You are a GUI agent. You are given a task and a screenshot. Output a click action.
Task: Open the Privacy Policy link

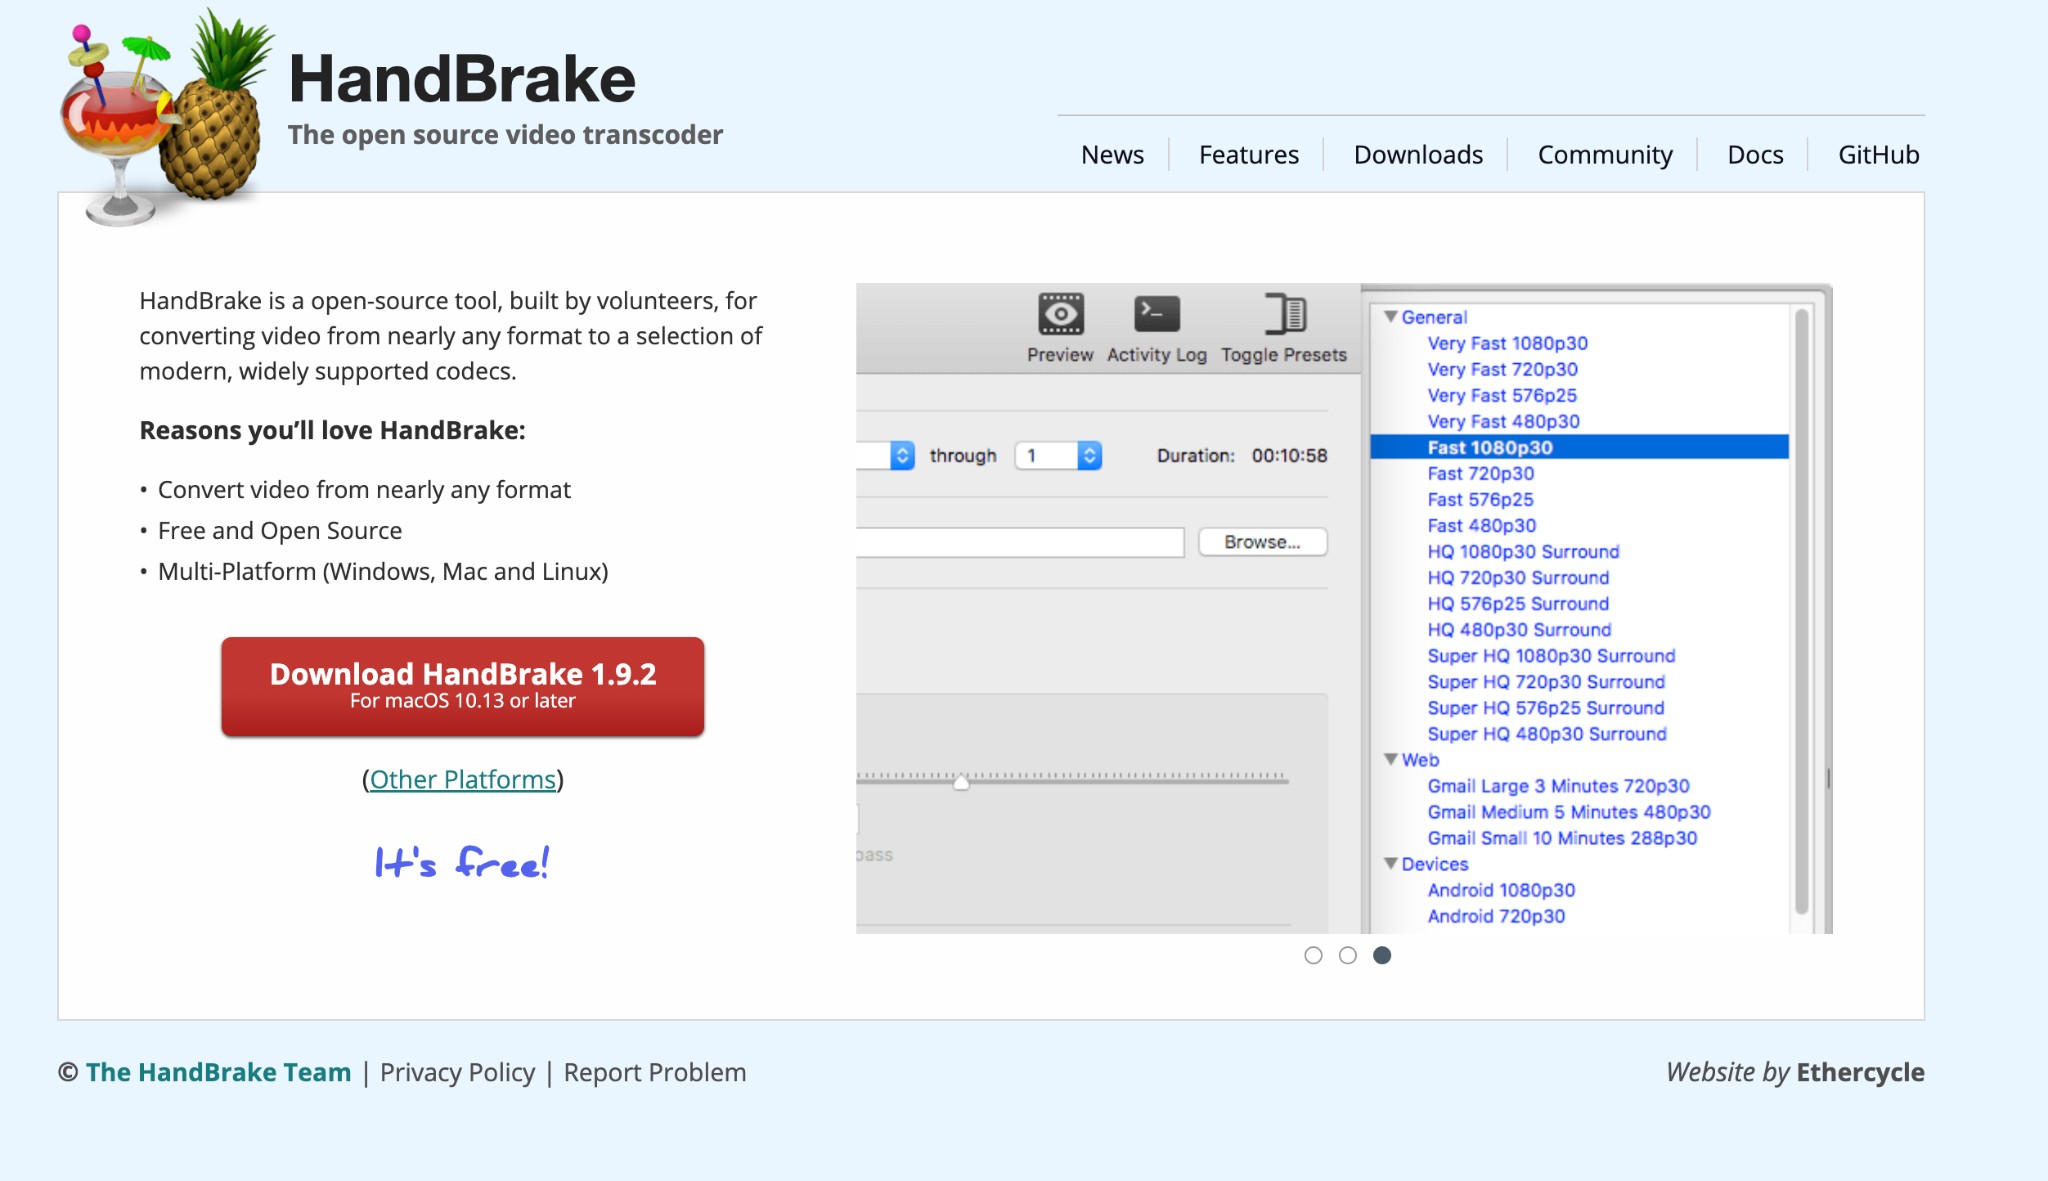point(457,1072)
